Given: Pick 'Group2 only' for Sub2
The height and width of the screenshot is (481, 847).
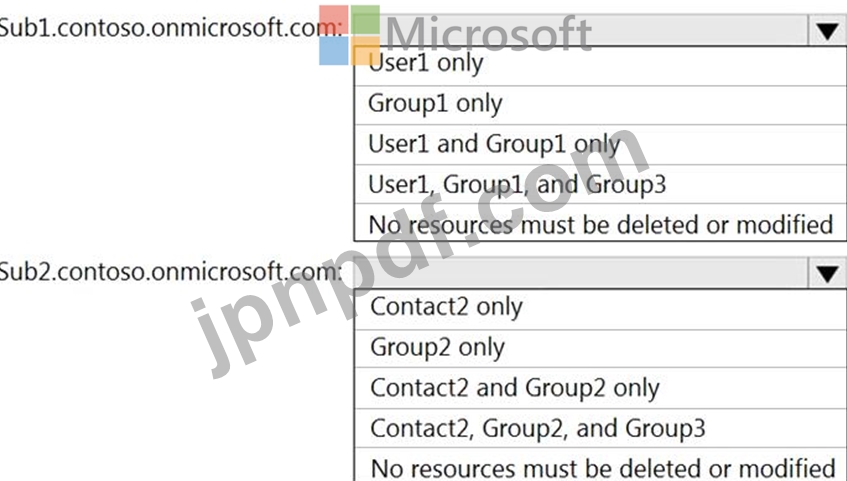Looking at the screenshot, I should coord(600,349).
